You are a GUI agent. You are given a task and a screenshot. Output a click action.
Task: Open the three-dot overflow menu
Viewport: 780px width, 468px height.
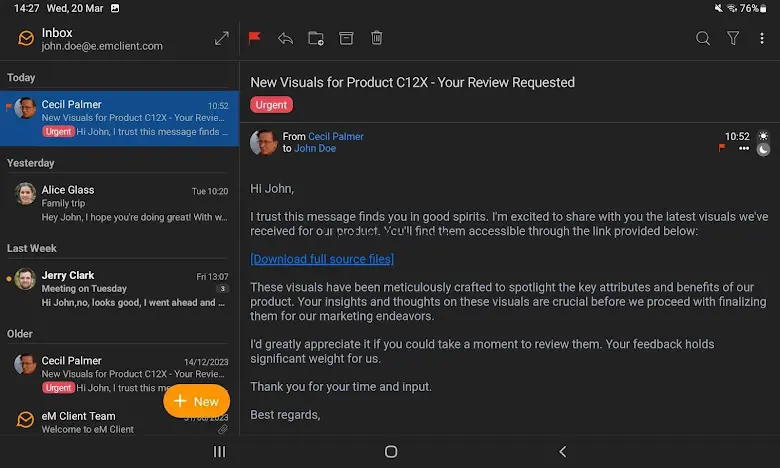tap(762, 38)
